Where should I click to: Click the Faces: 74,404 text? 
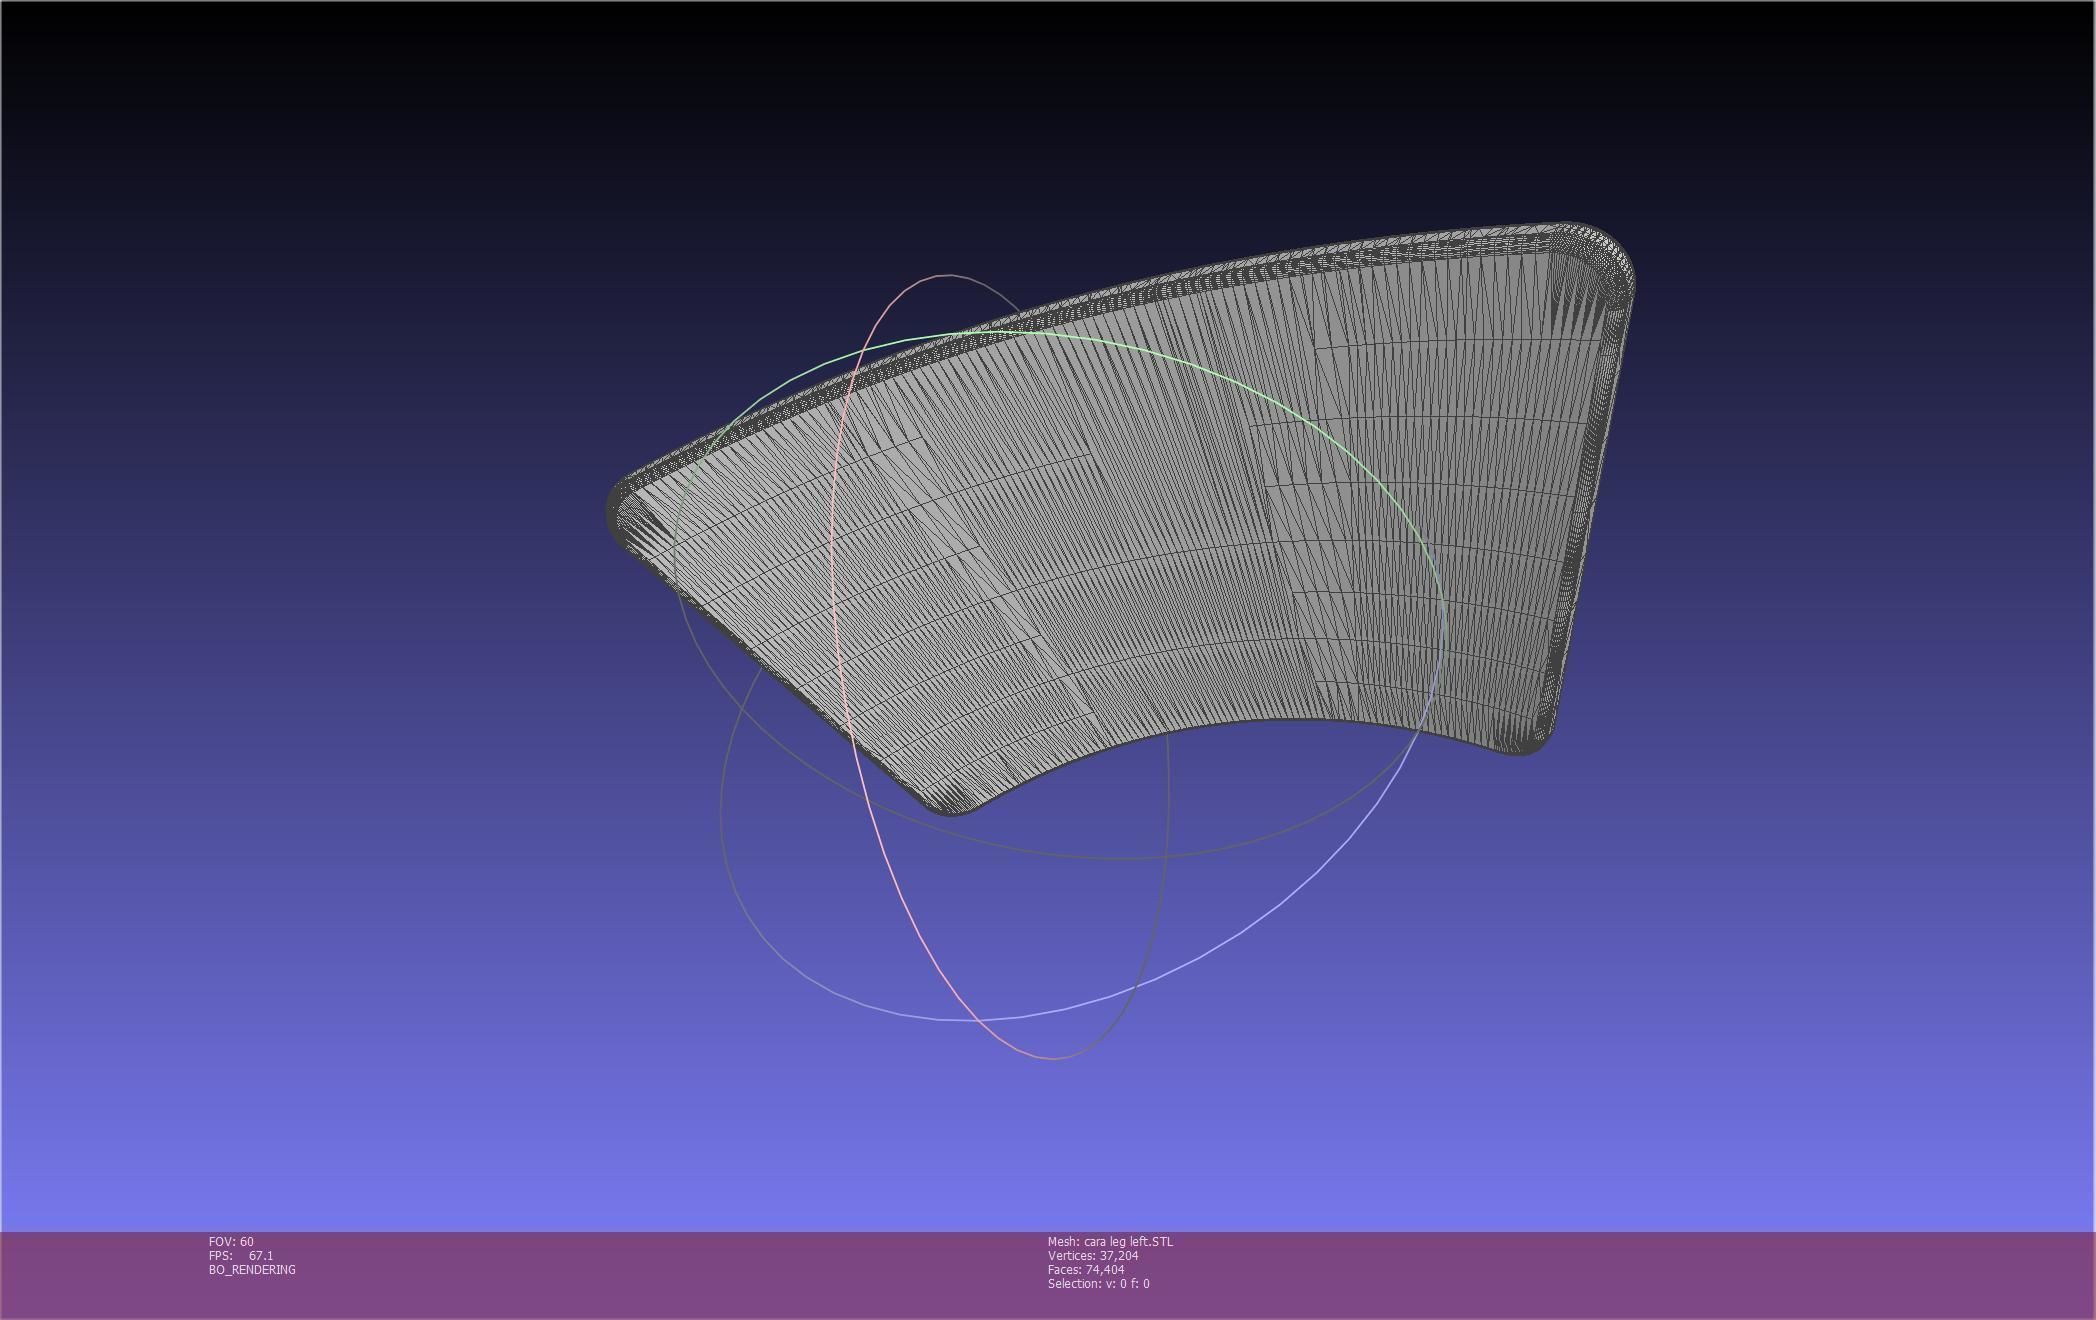(x=1086, y=1269)
